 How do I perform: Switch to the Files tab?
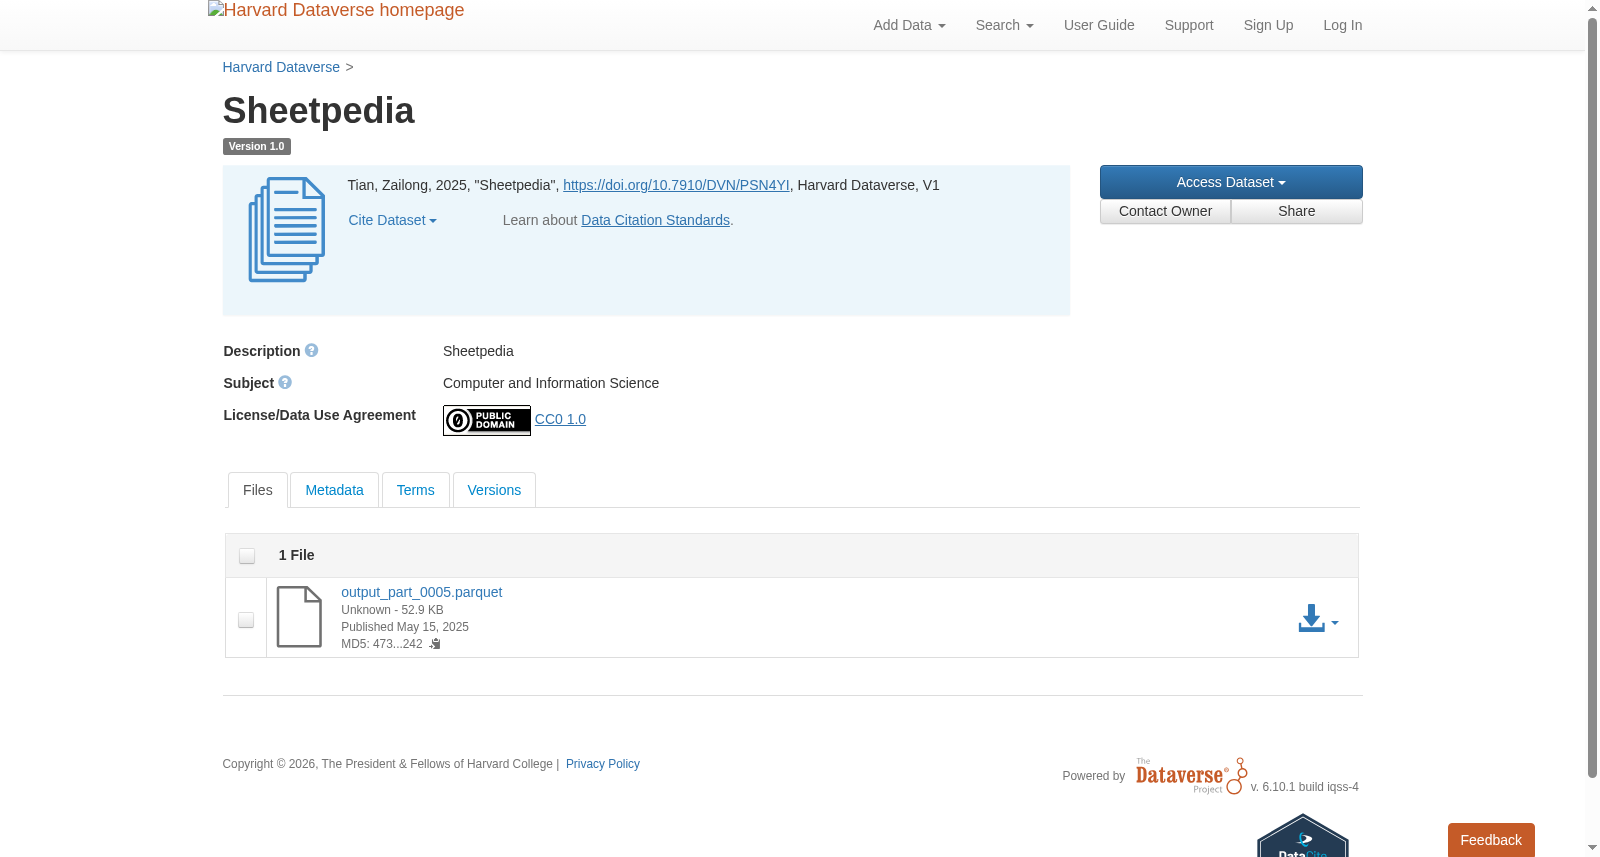[x=258, y=490]
